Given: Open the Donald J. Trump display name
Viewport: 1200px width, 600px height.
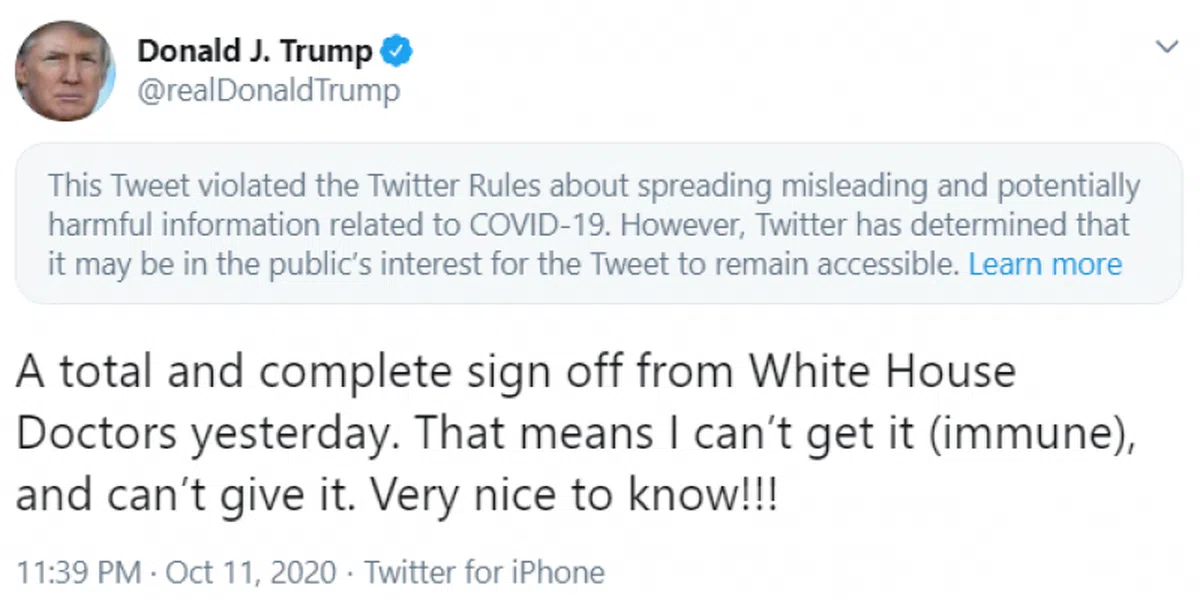Looking at the screenshot, I should 255,50.
